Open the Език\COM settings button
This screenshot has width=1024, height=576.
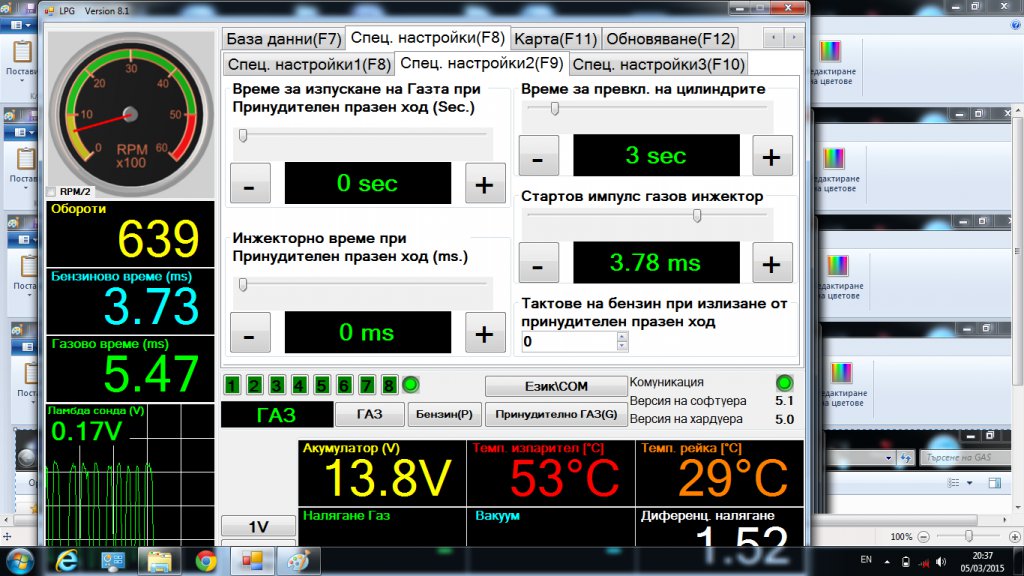(x=556, y=386)
